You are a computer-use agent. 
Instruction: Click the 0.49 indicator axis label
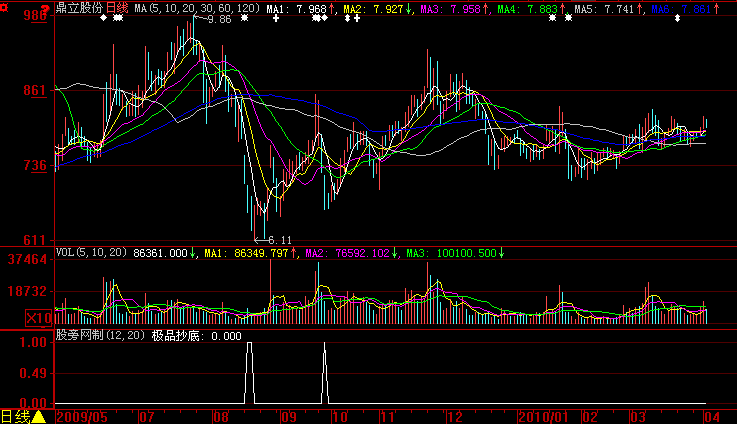point(33,374)
